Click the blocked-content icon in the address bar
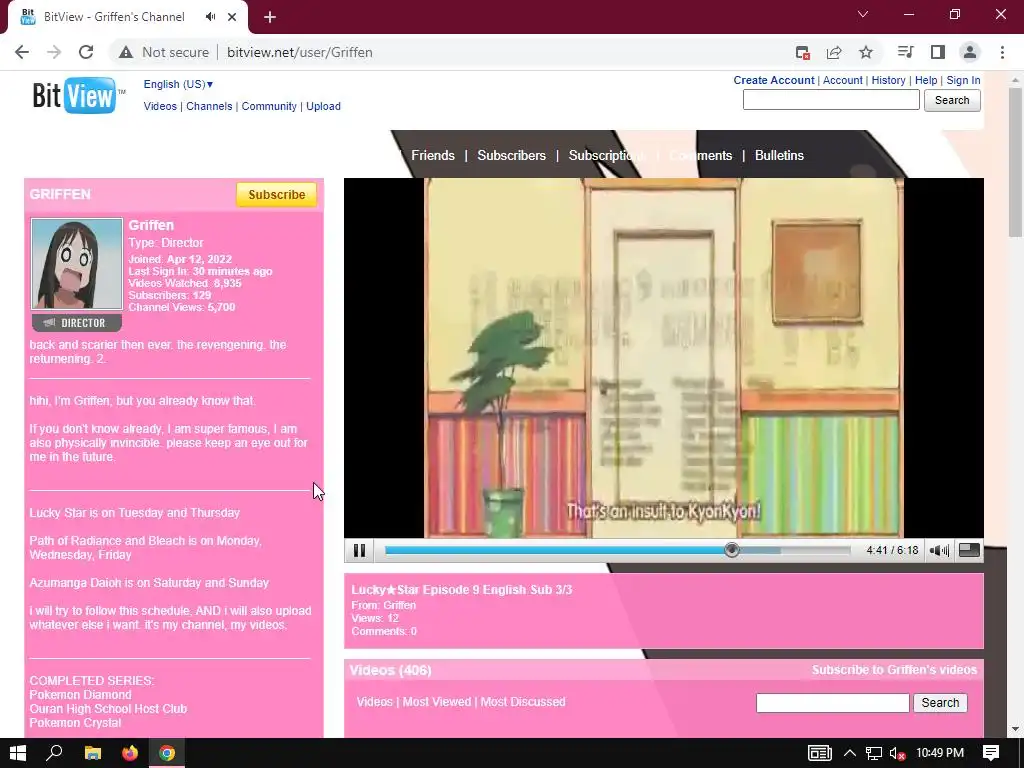Viewport: 1024px width, 768px height. point(803,52)
